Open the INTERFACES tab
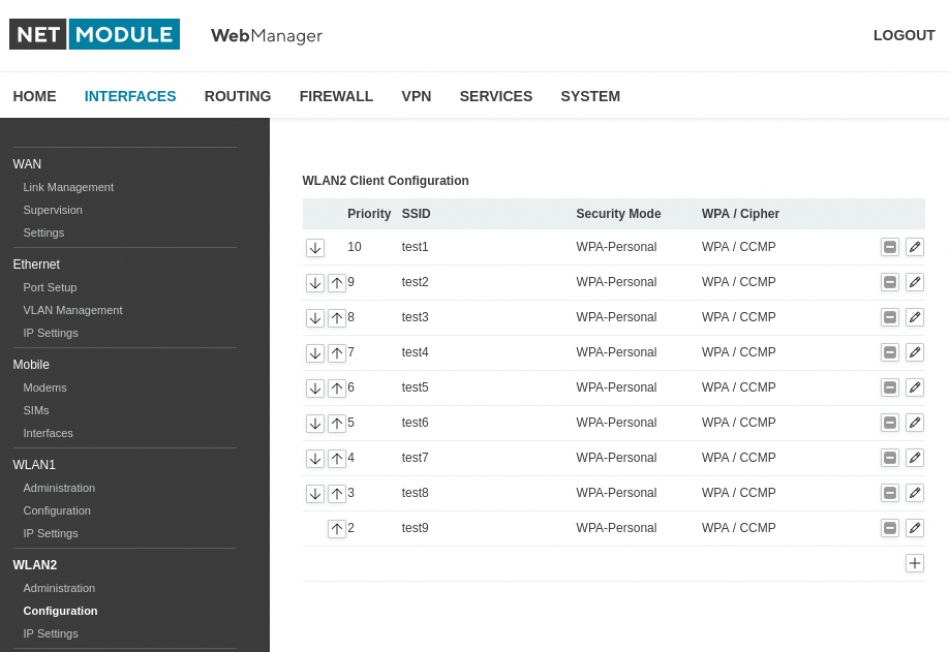Viewport: 950px width, 652px height. click(x=130, y=96)
